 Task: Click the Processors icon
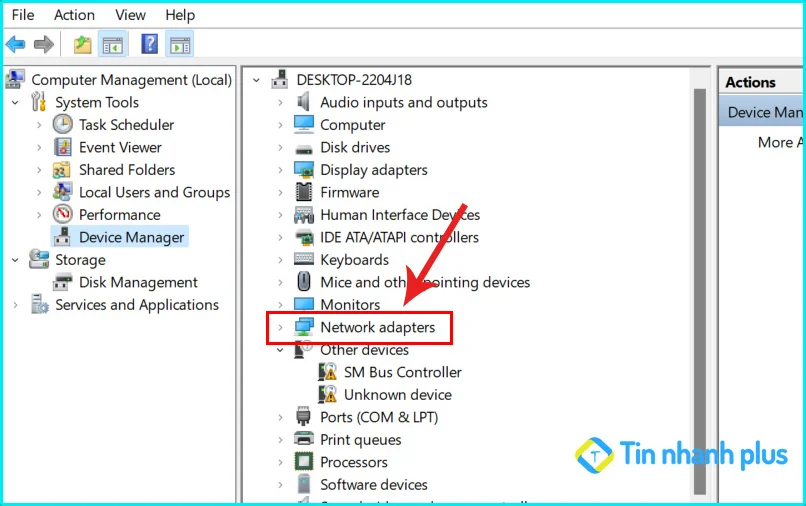pyautogui.click(x=304, y=461)
